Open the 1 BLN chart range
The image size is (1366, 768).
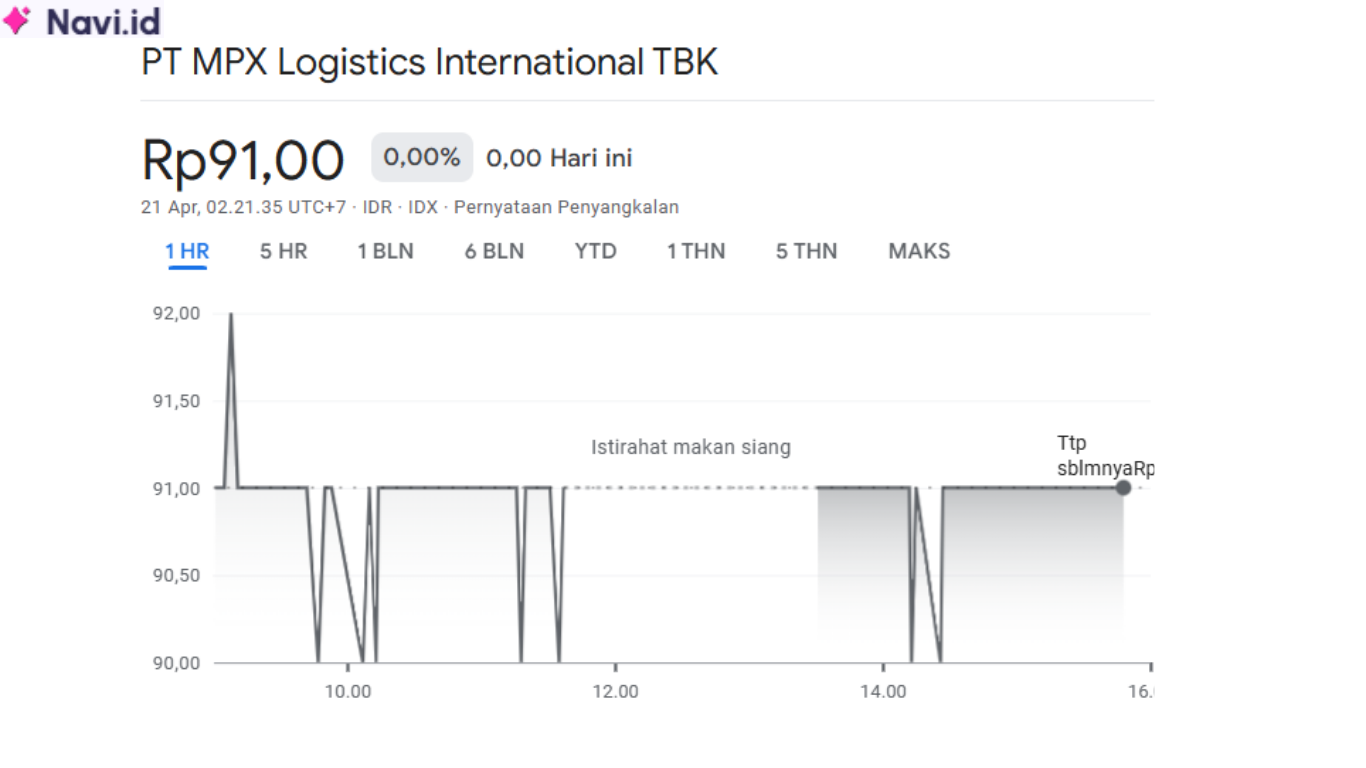tap(385, 252)
